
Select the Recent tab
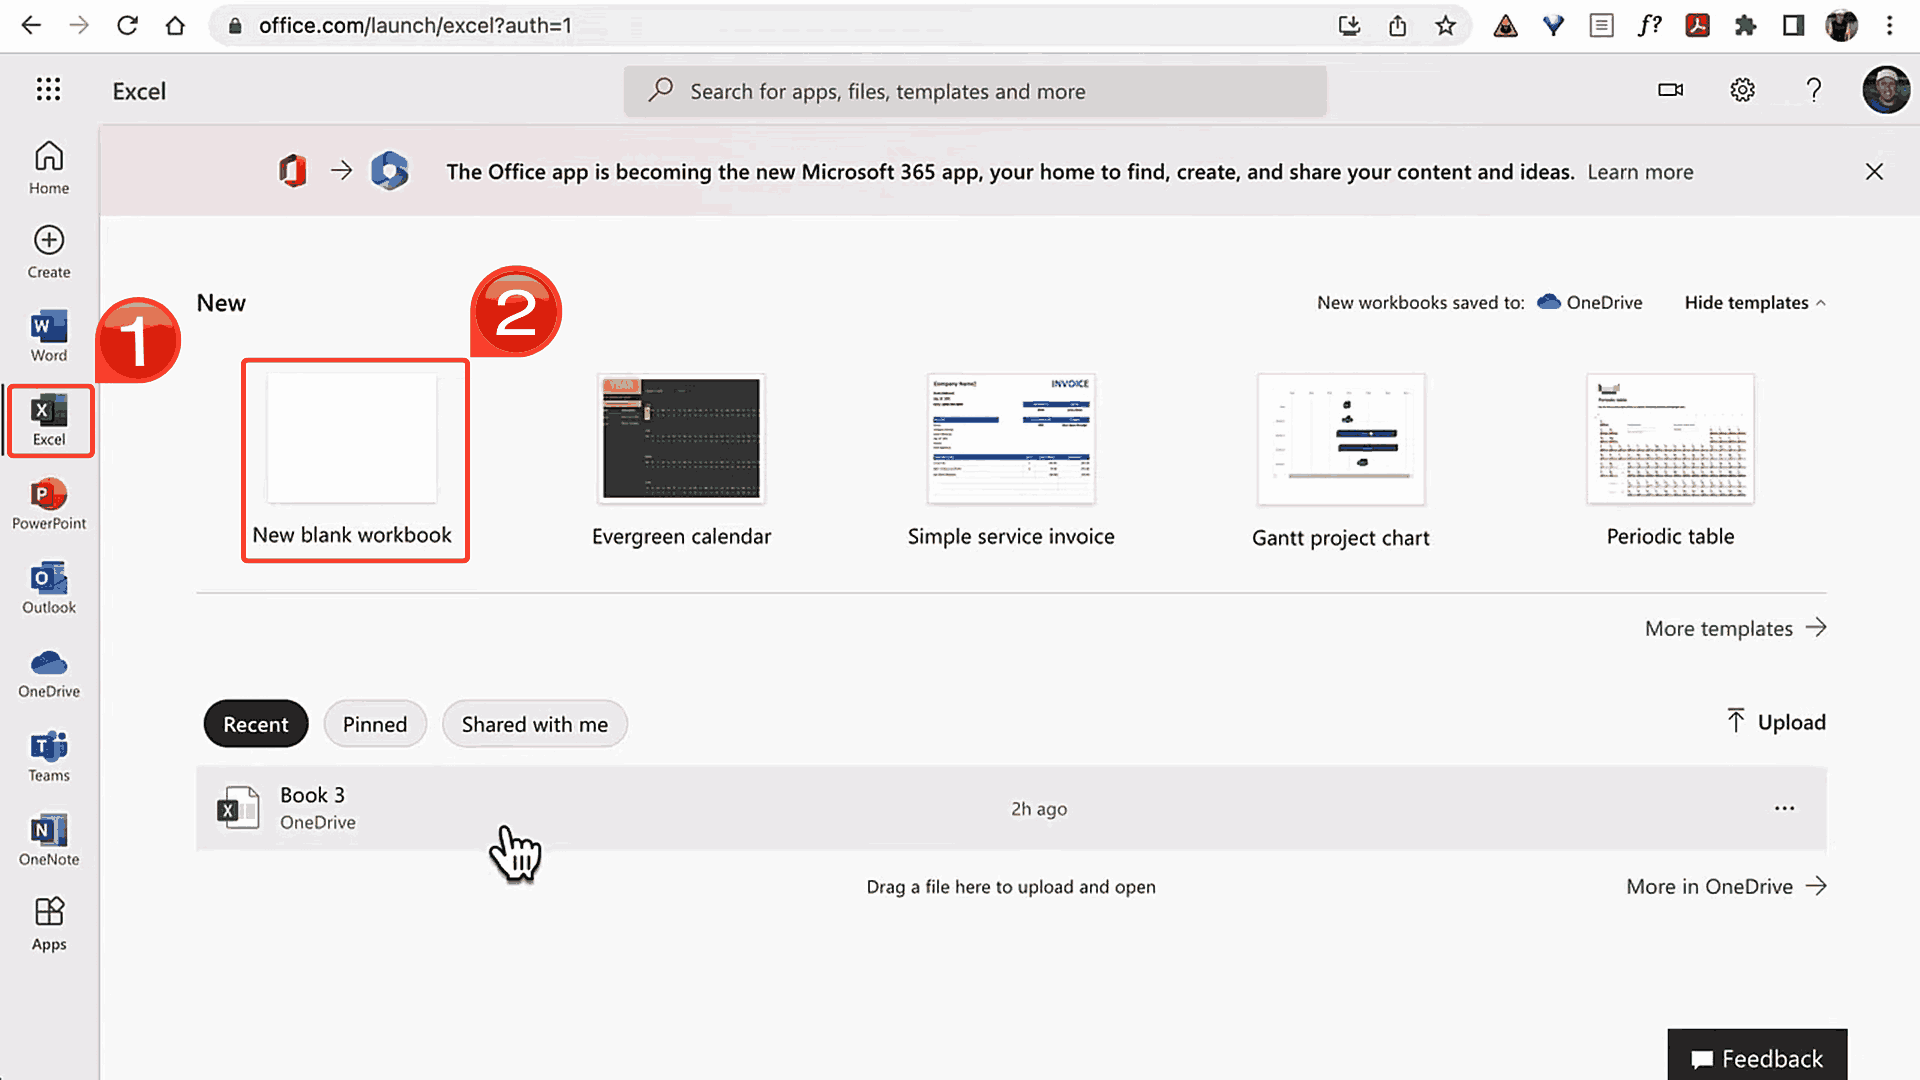coord(256,724)
